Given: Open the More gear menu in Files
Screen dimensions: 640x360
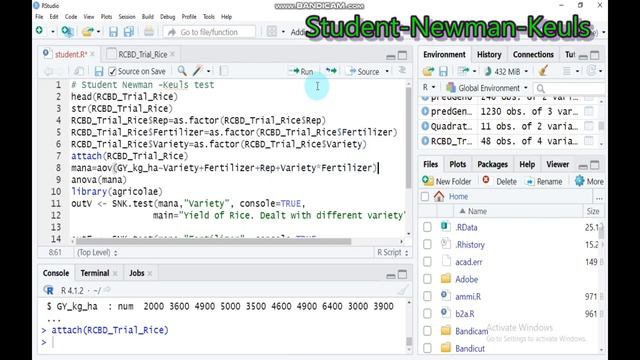Looking at the screenshot, I should (x=589, y=181).
